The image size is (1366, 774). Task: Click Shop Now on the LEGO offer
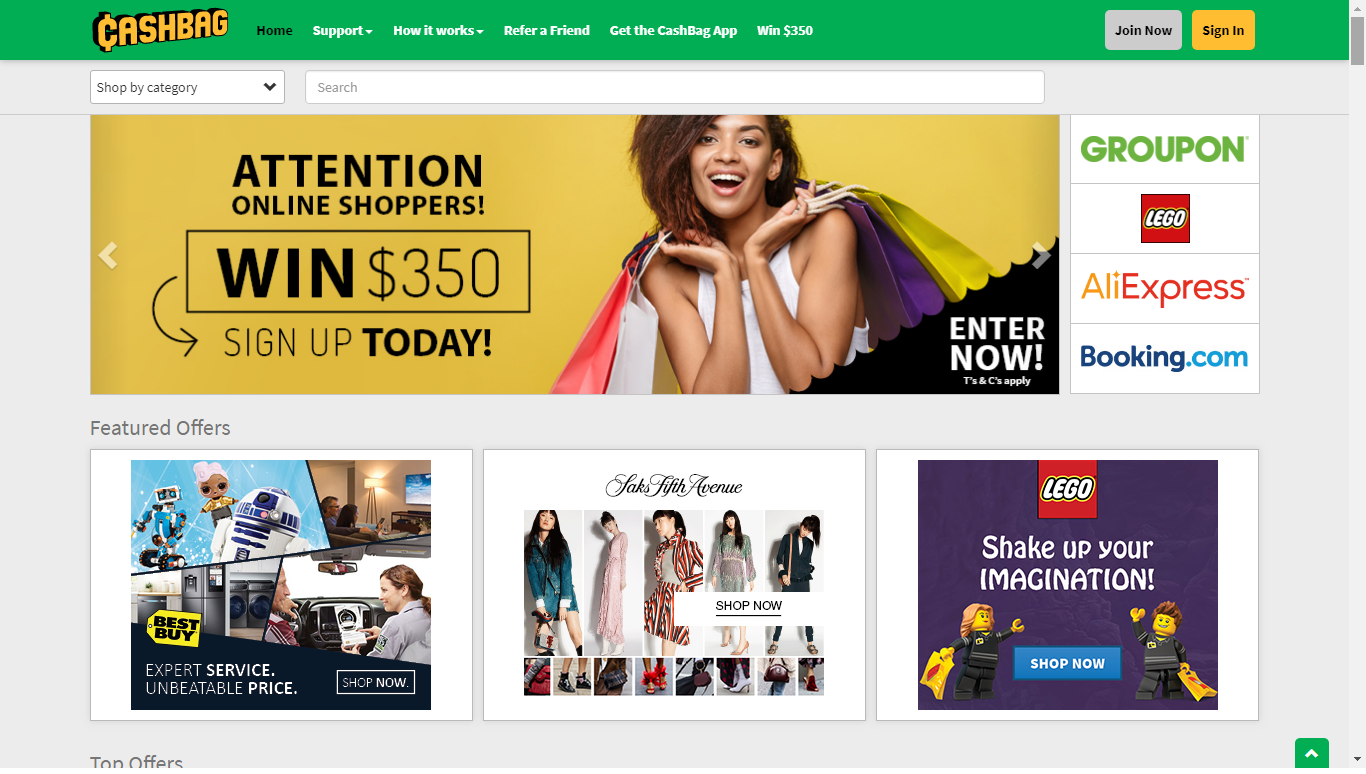(x=1067, y=663)
